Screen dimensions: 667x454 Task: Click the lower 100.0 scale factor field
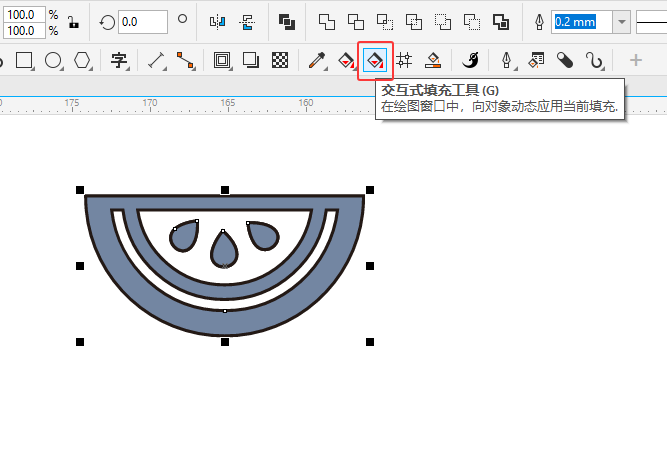pos(24,31)
